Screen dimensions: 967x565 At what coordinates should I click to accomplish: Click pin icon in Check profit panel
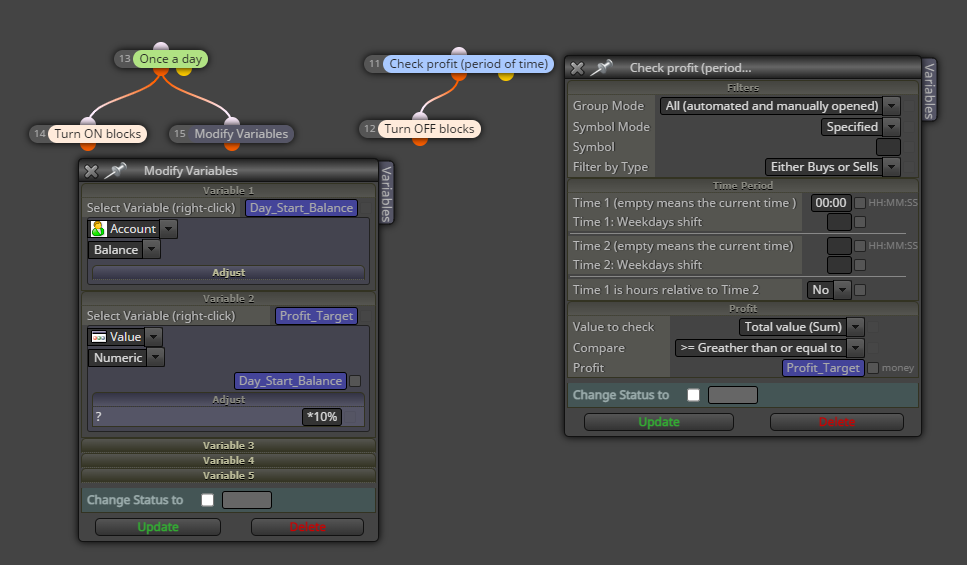click(601, 68)
